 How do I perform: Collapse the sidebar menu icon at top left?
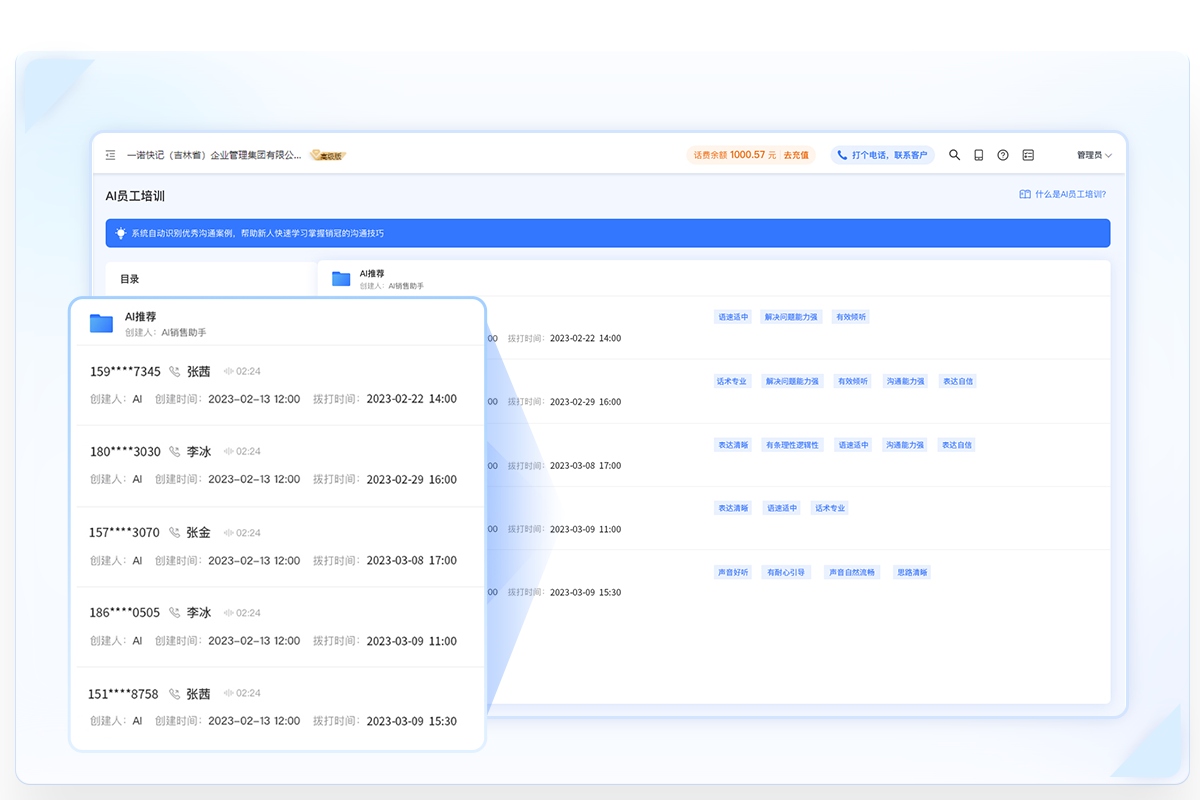pyautogui.click(x=111, y=155)
